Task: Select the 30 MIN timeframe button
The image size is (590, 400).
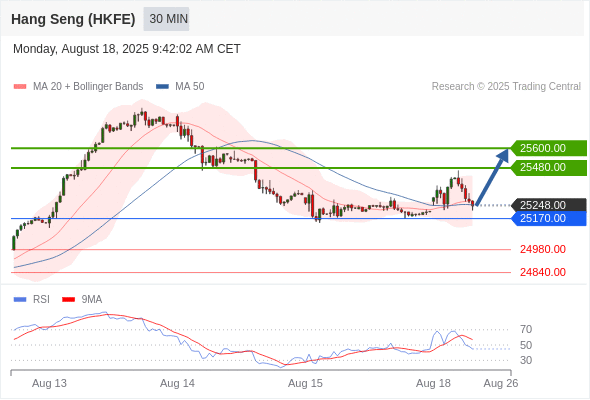Action: coord(166,19)
